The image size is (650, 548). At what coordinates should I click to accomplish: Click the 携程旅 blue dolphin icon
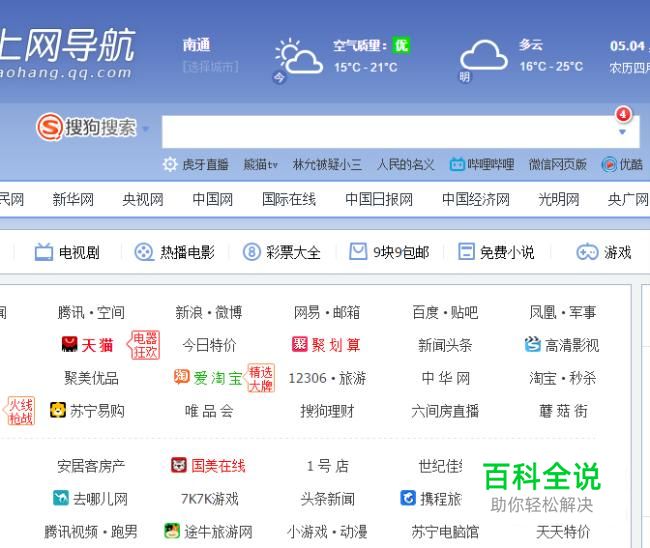408,498
